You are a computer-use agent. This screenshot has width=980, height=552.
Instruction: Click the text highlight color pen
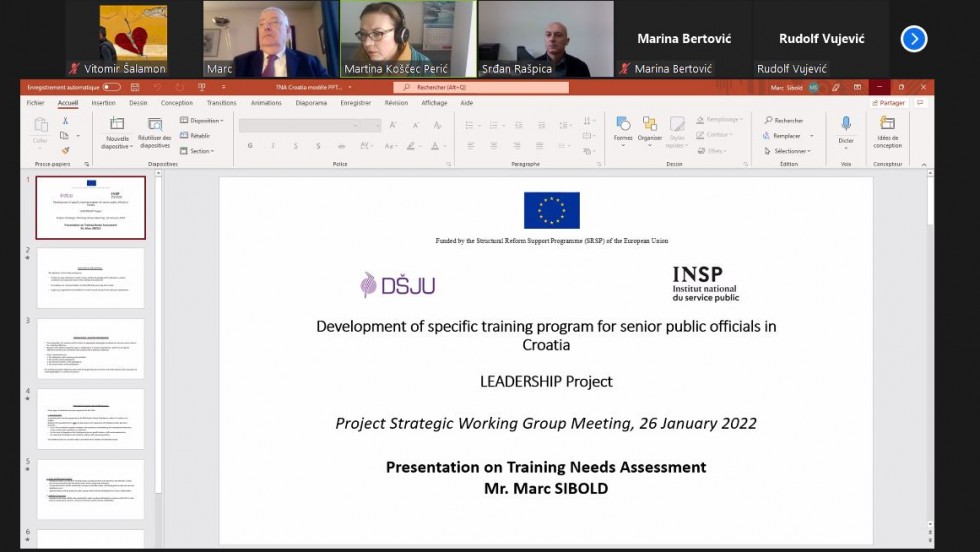coord(411,146)
